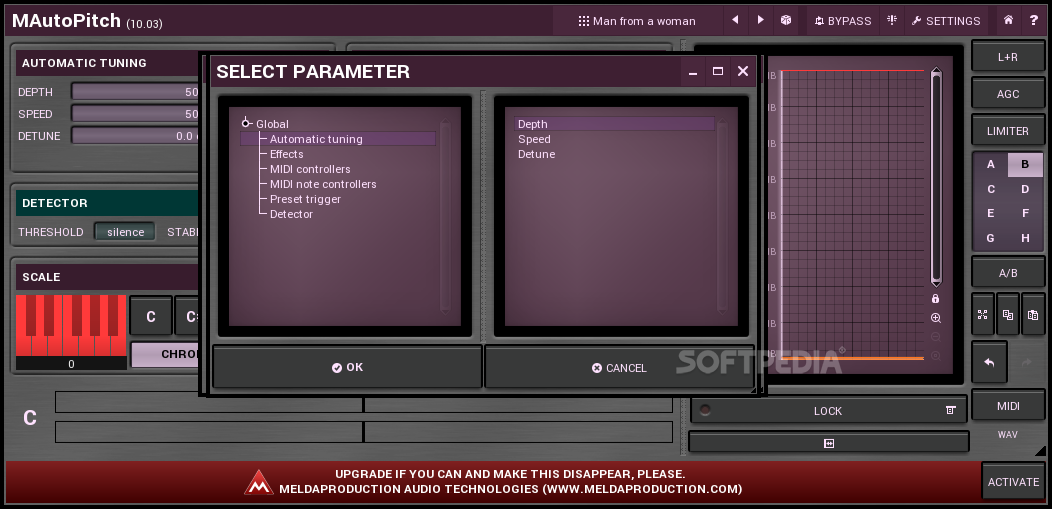Open the SETTINGS menu
This screenshot has height=509, width=1052.
tap(946, 21)
